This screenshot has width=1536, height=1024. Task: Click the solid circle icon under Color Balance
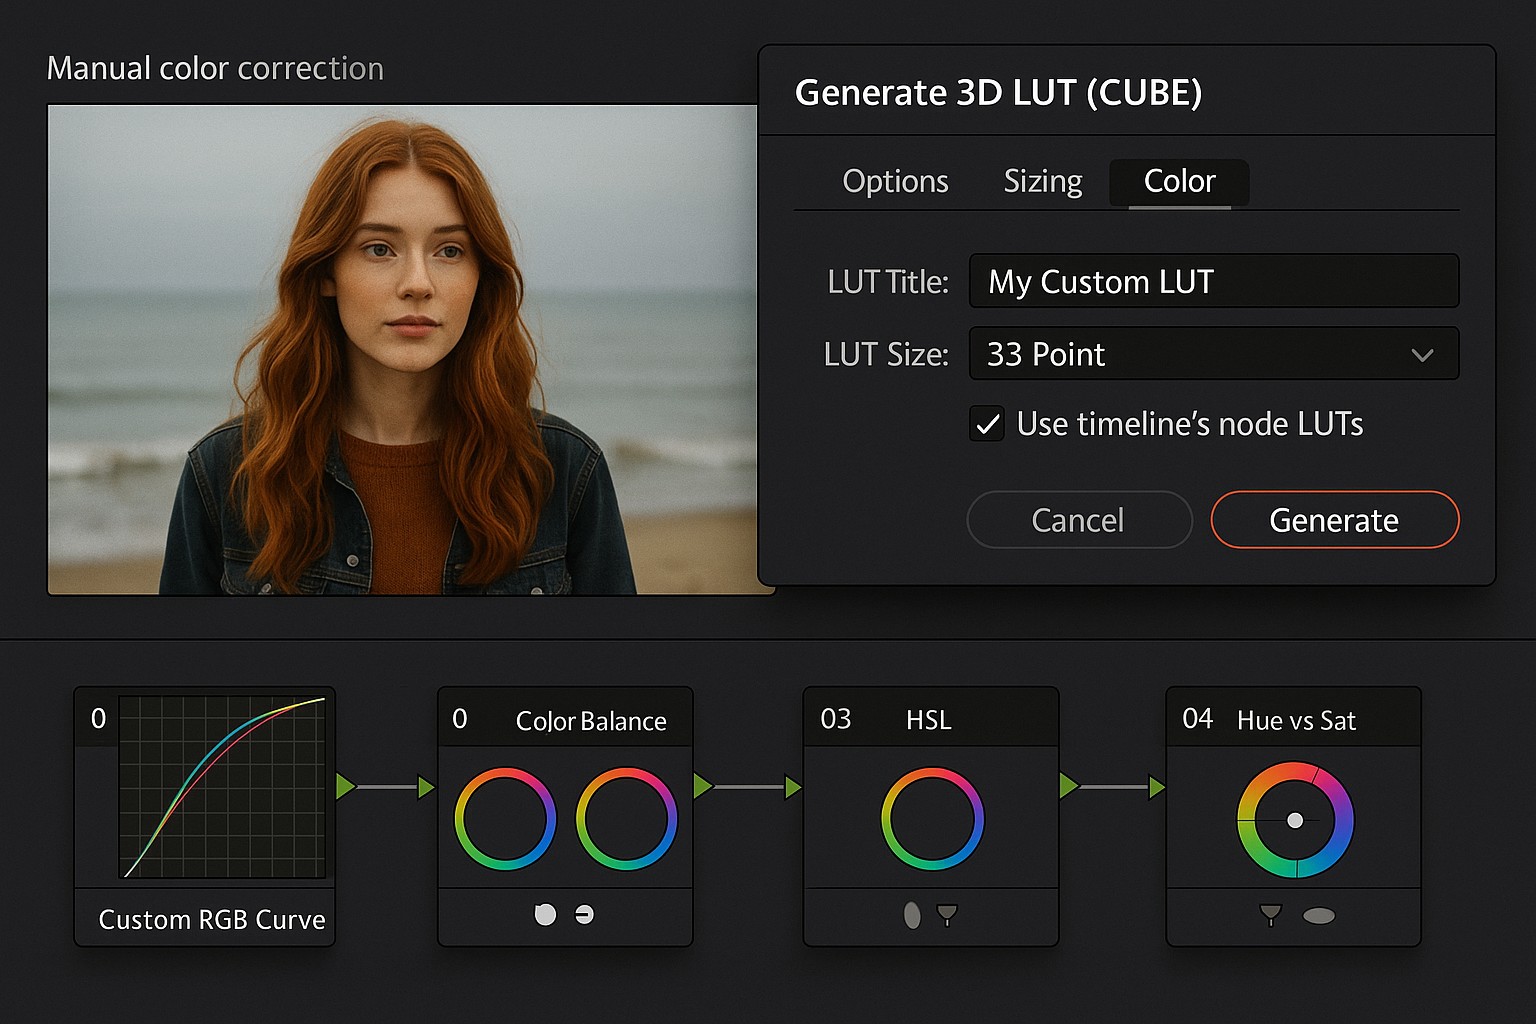tap(545, 914)
